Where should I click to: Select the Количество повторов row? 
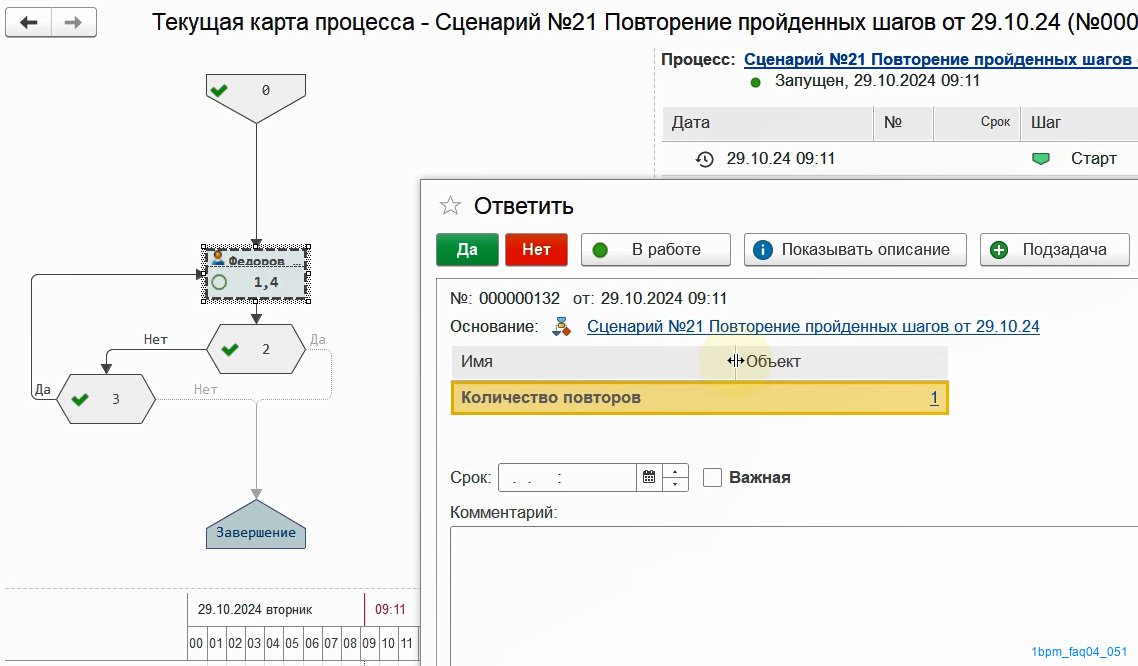[x=700, y=398]
